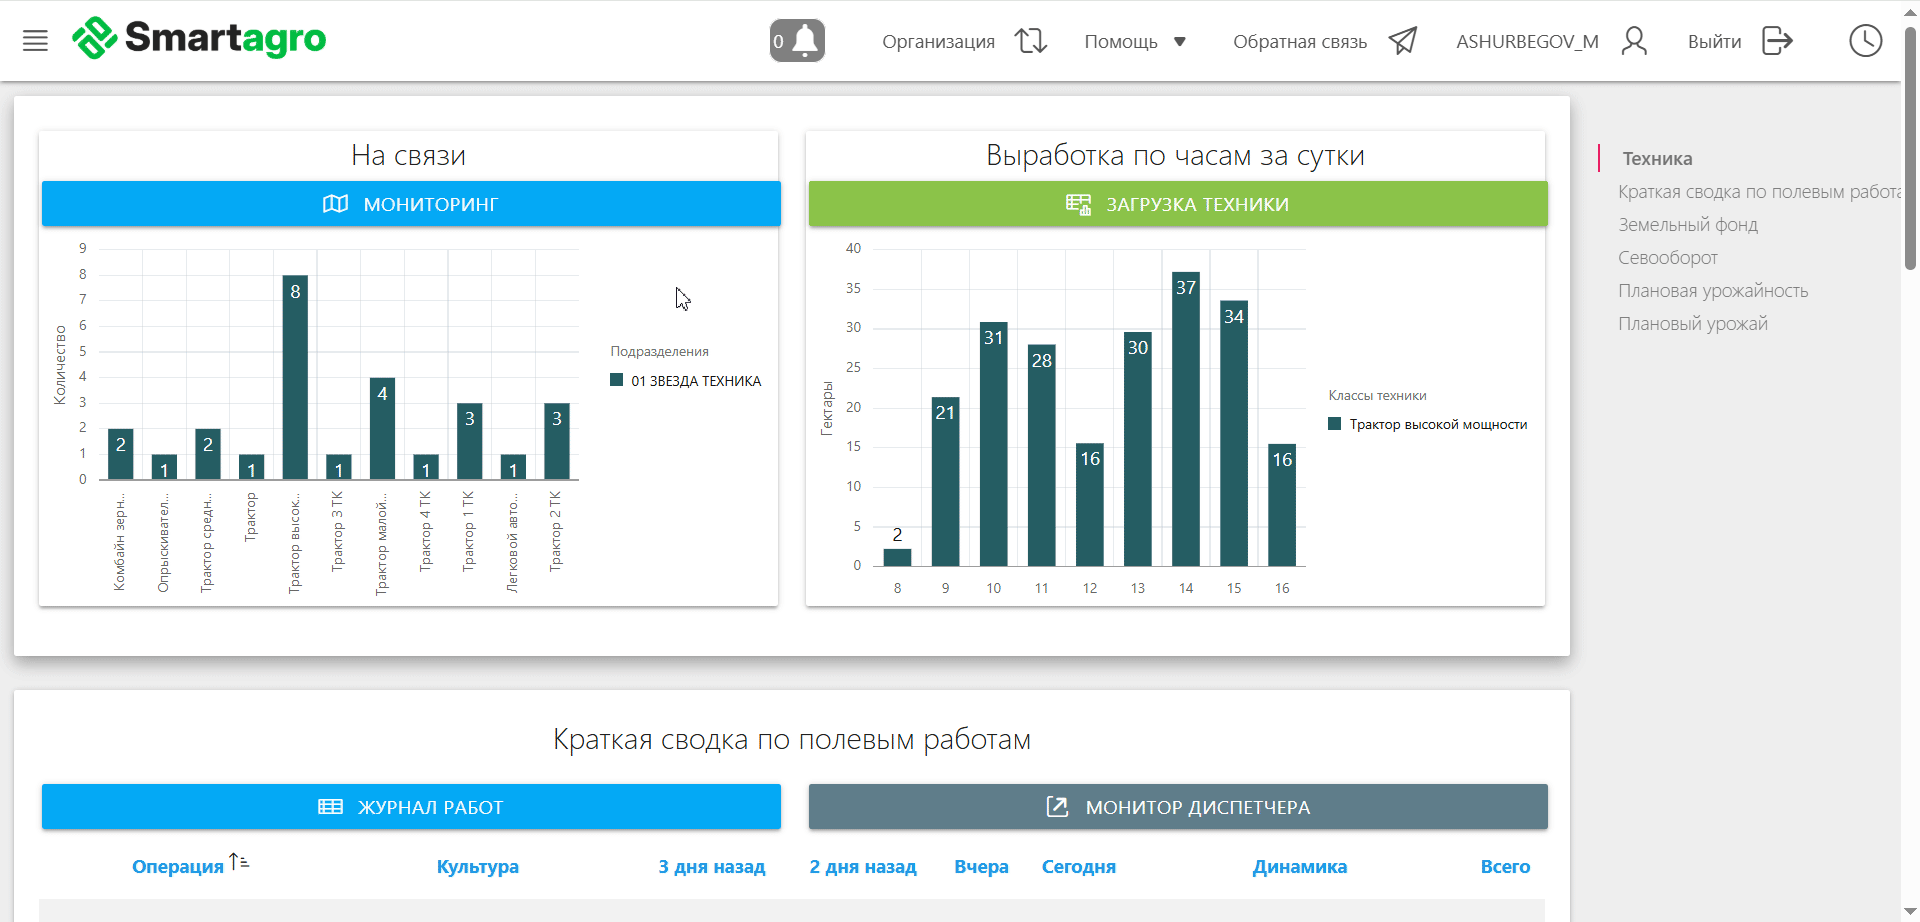
Task: Sort by the Культура column
Action: click(x=477, y=867)
